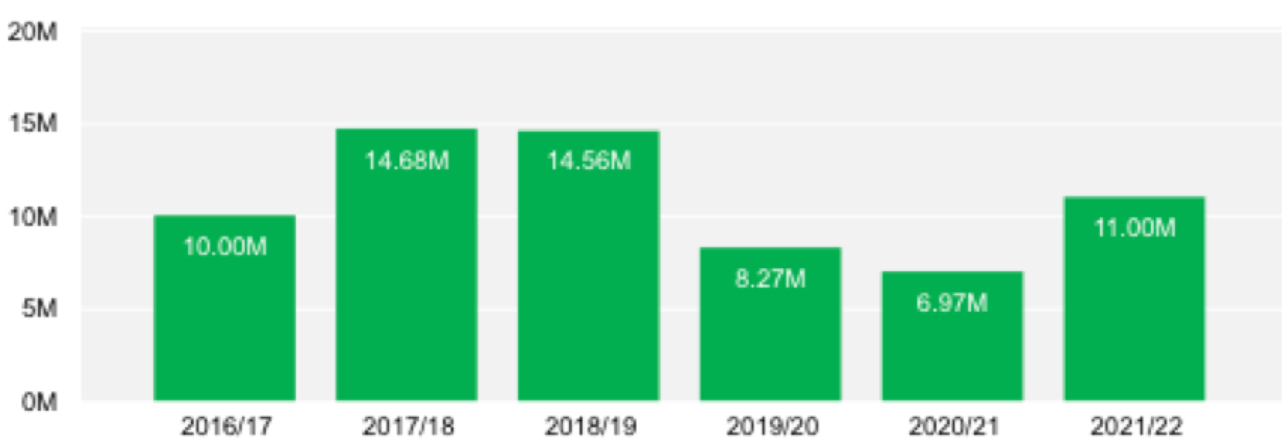Select the 14.68M data label

(406, 161)
